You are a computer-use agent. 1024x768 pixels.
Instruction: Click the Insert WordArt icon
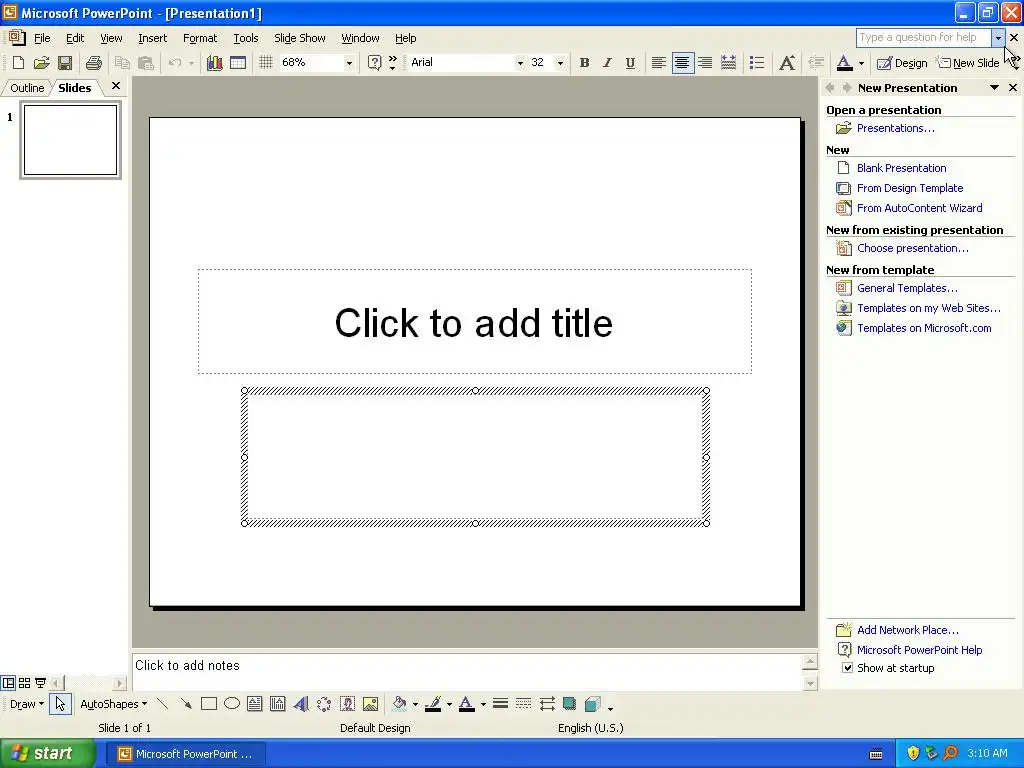pyautogui.click(x=301, y=703)
